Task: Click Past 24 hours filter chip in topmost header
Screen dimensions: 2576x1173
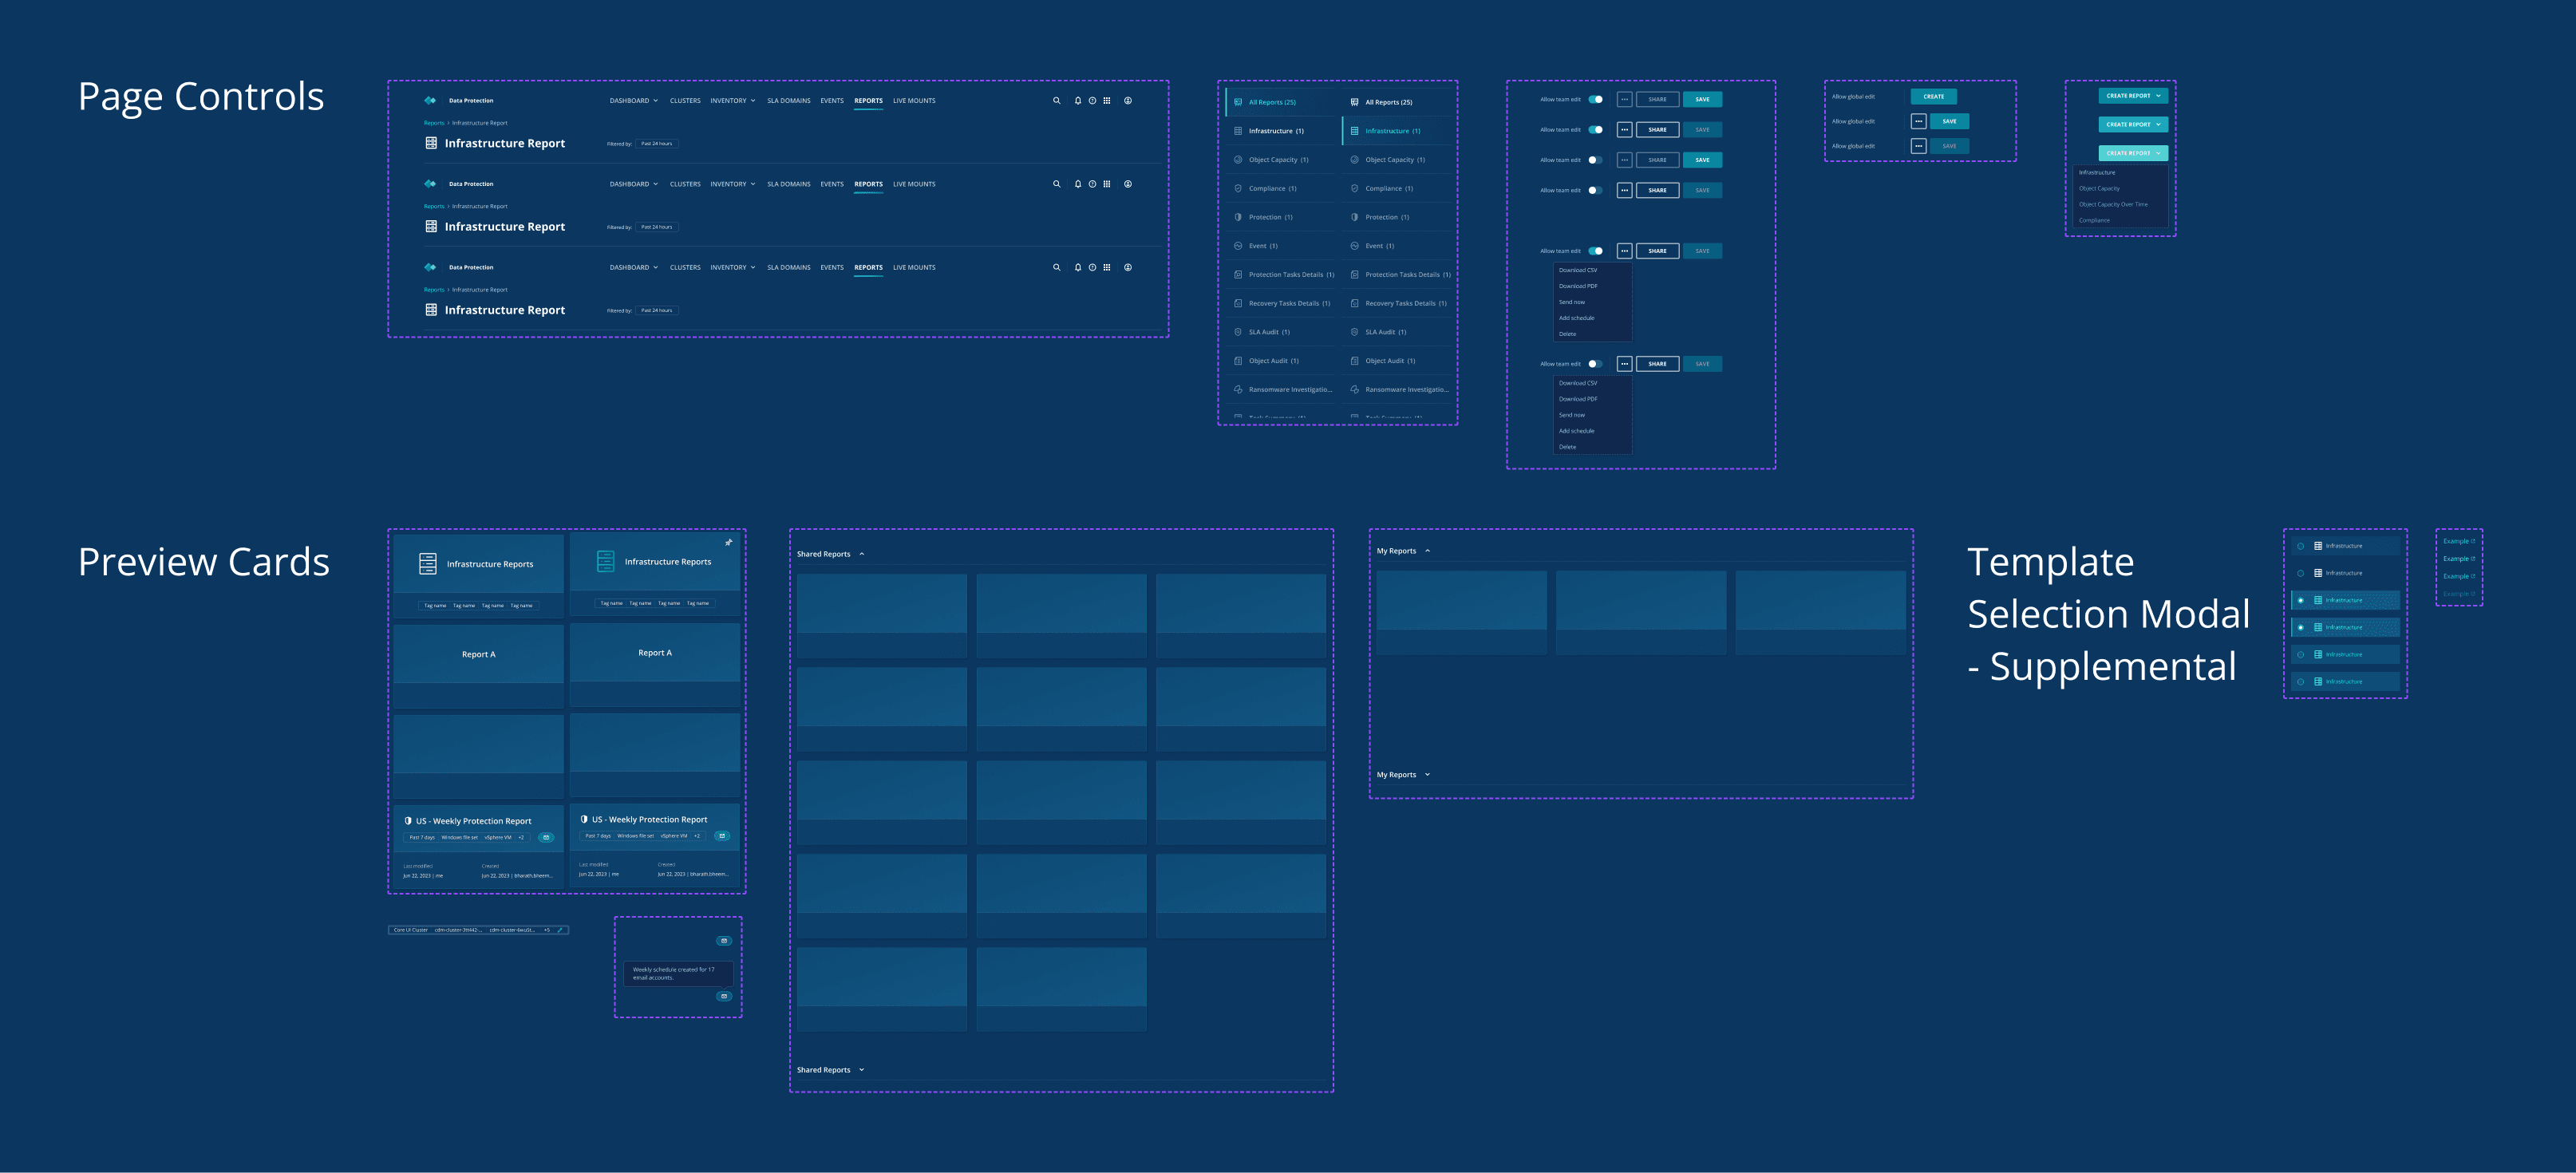Action: [657, 144]
